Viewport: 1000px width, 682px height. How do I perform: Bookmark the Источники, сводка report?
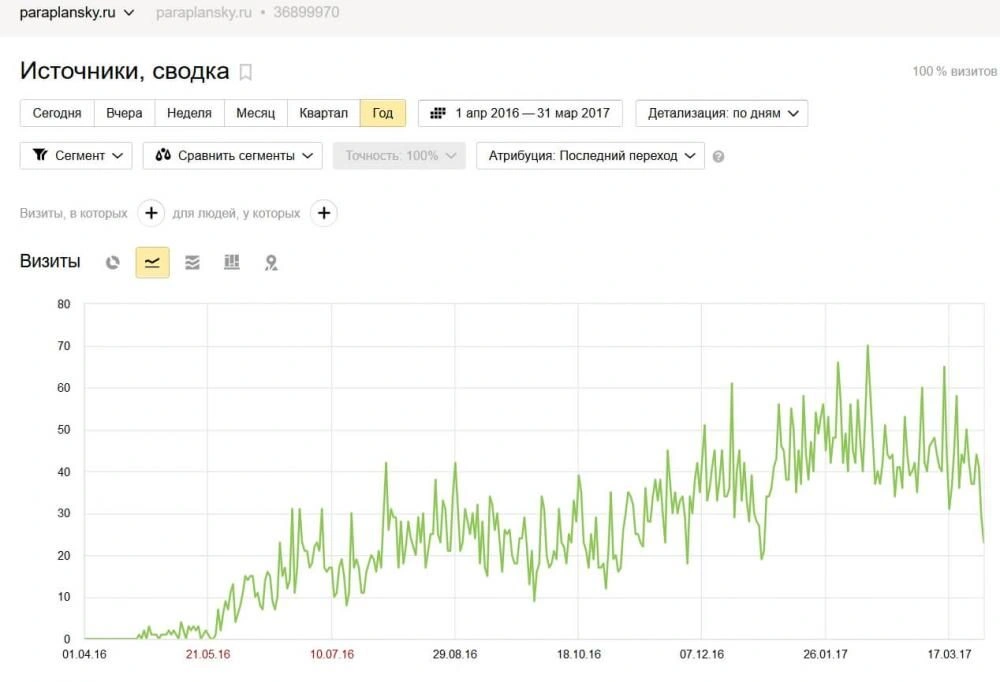246,72
